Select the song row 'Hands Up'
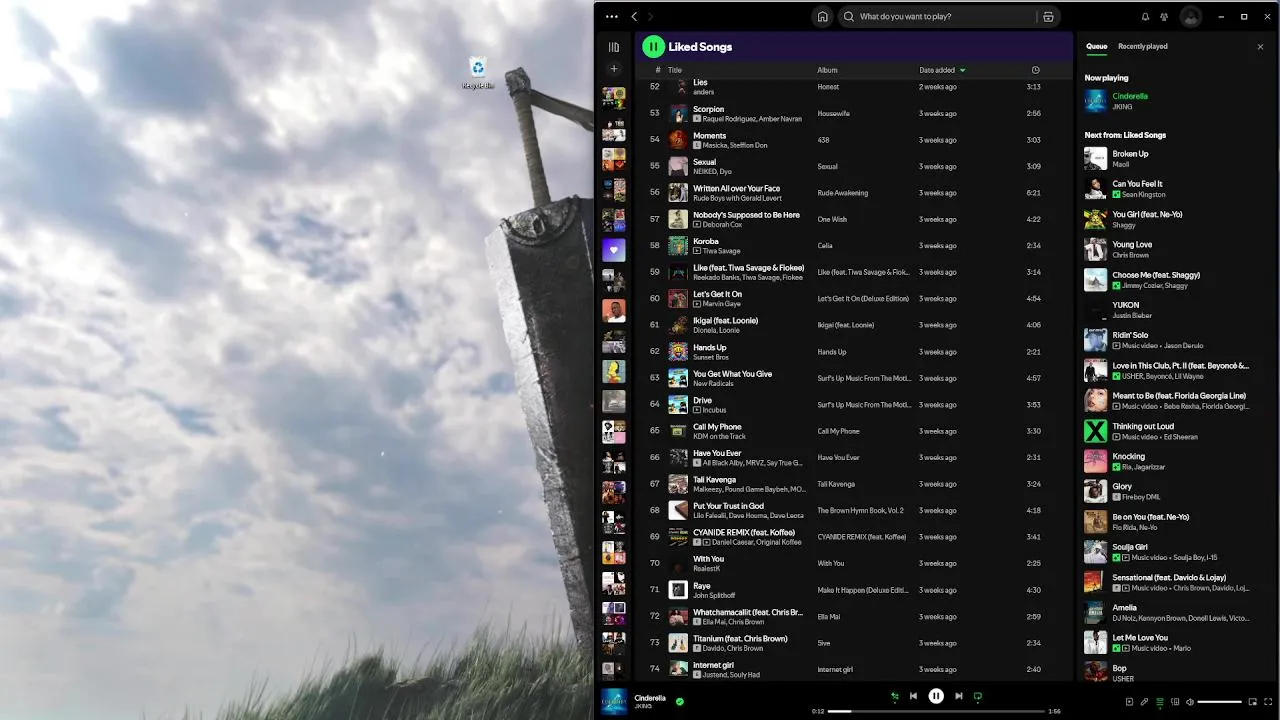The height and width of the screenshot is (720, 1280). pyautogui.click(x=854, y=352)
